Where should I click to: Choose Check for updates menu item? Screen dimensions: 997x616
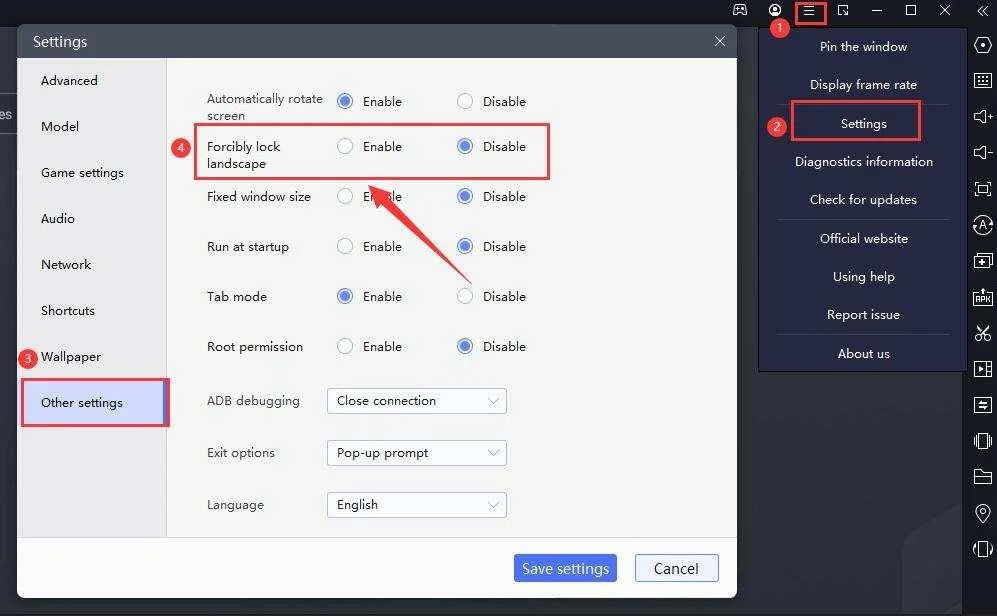863,200
